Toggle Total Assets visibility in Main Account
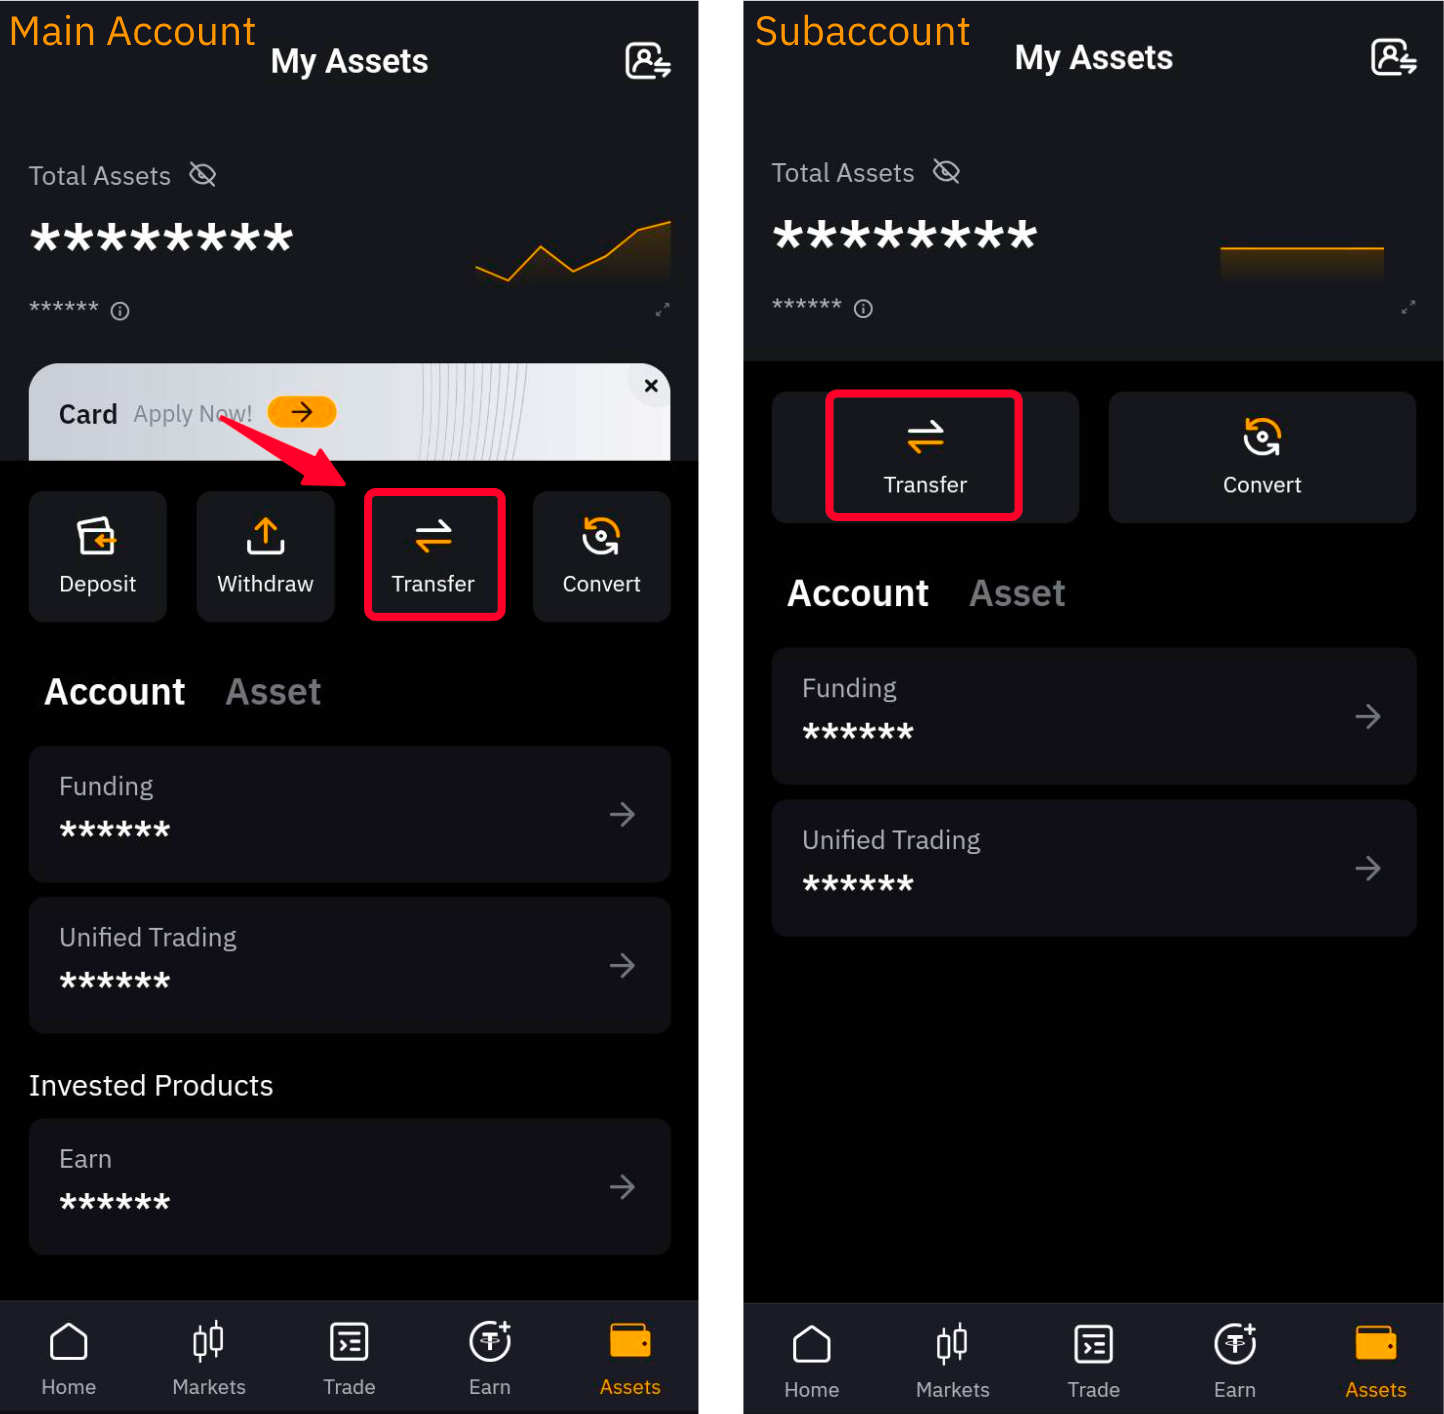 click(203, 175)
